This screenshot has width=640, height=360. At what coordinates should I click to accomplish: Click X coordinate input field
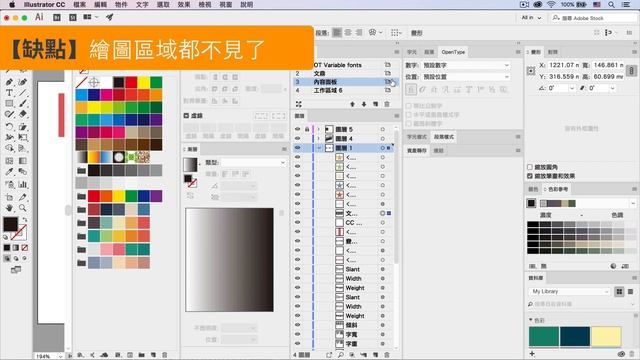563,65
